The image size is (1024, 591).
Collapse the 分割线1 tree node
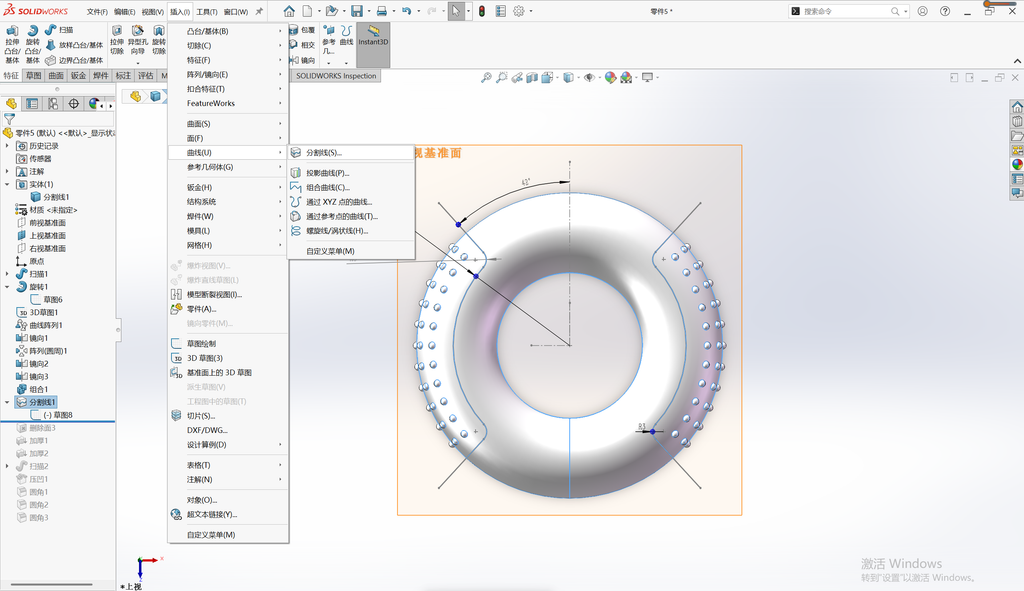[x=7, y=402]
